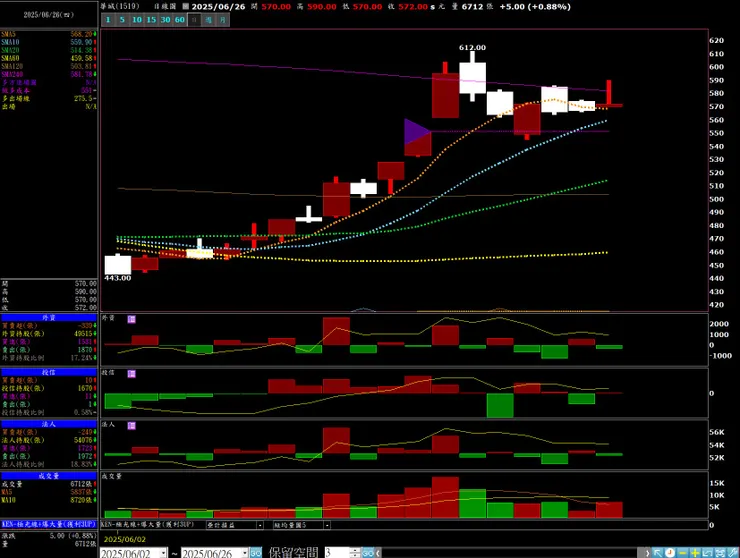Viewport: 740px width, 558px height.
Task: Open the 短均量圖5 dropdown
Action: click(327, 525)
